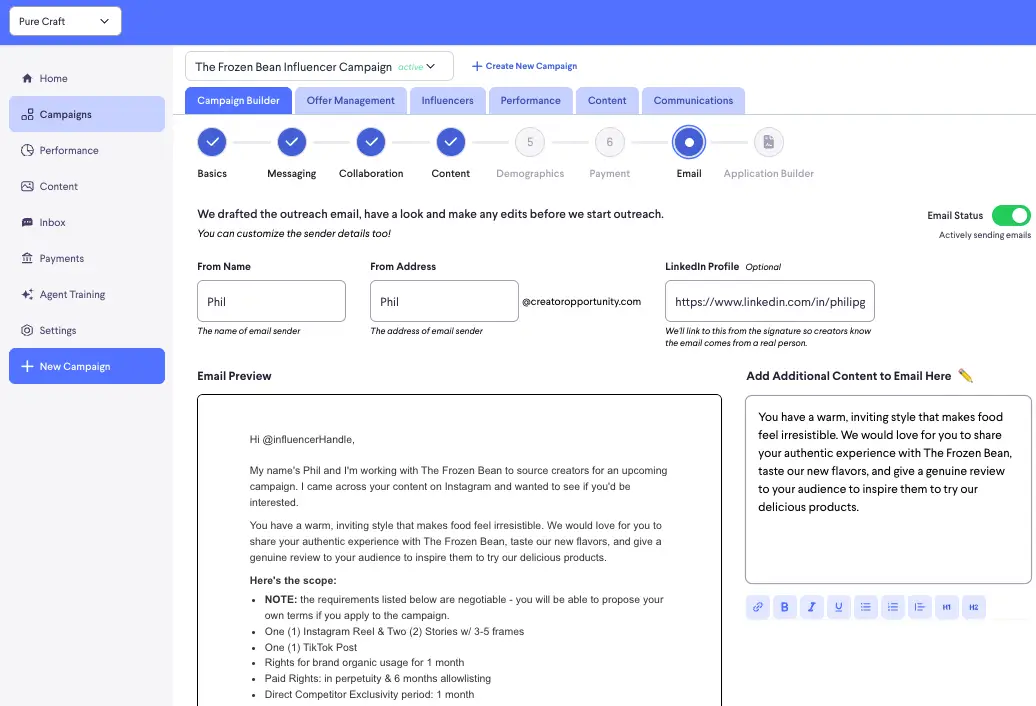The image size is (1036, 706).
Task: Click the pencil icon beside Add Additional Content
Action: (965, 376)
